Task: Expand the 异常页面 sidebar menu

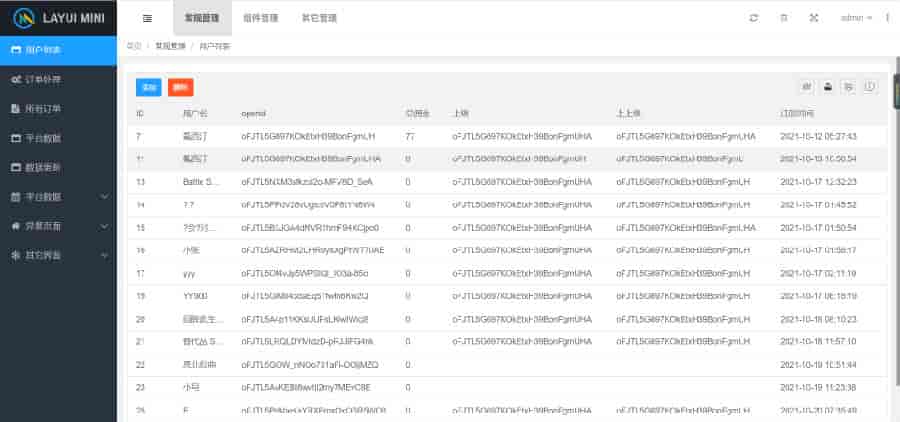Action: 58,226
